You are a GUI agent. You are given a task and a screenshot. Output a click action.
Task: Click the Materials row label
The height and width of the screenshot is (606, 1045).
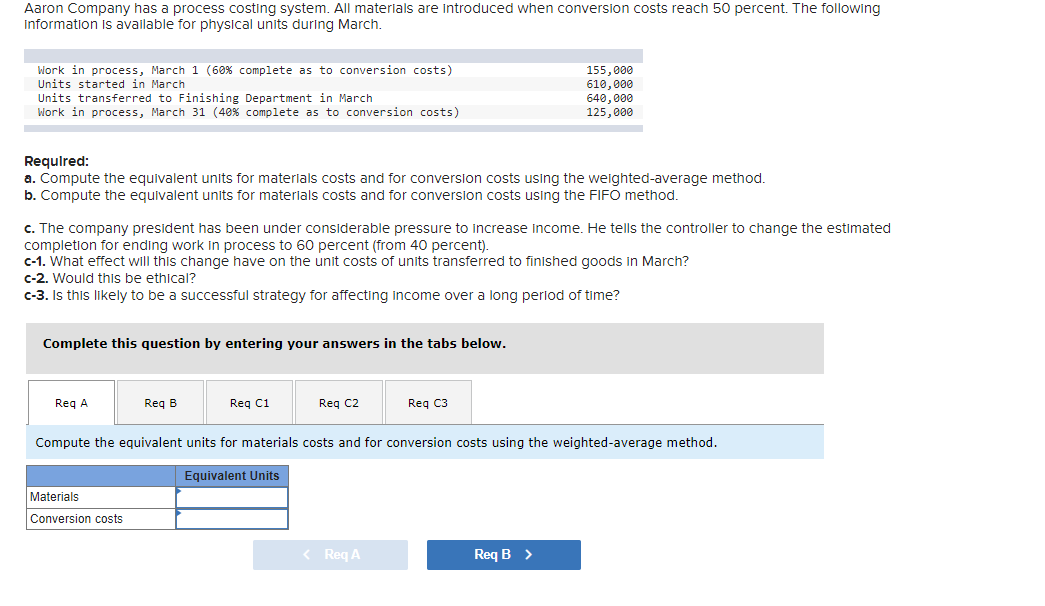click(x=54, y=496)
